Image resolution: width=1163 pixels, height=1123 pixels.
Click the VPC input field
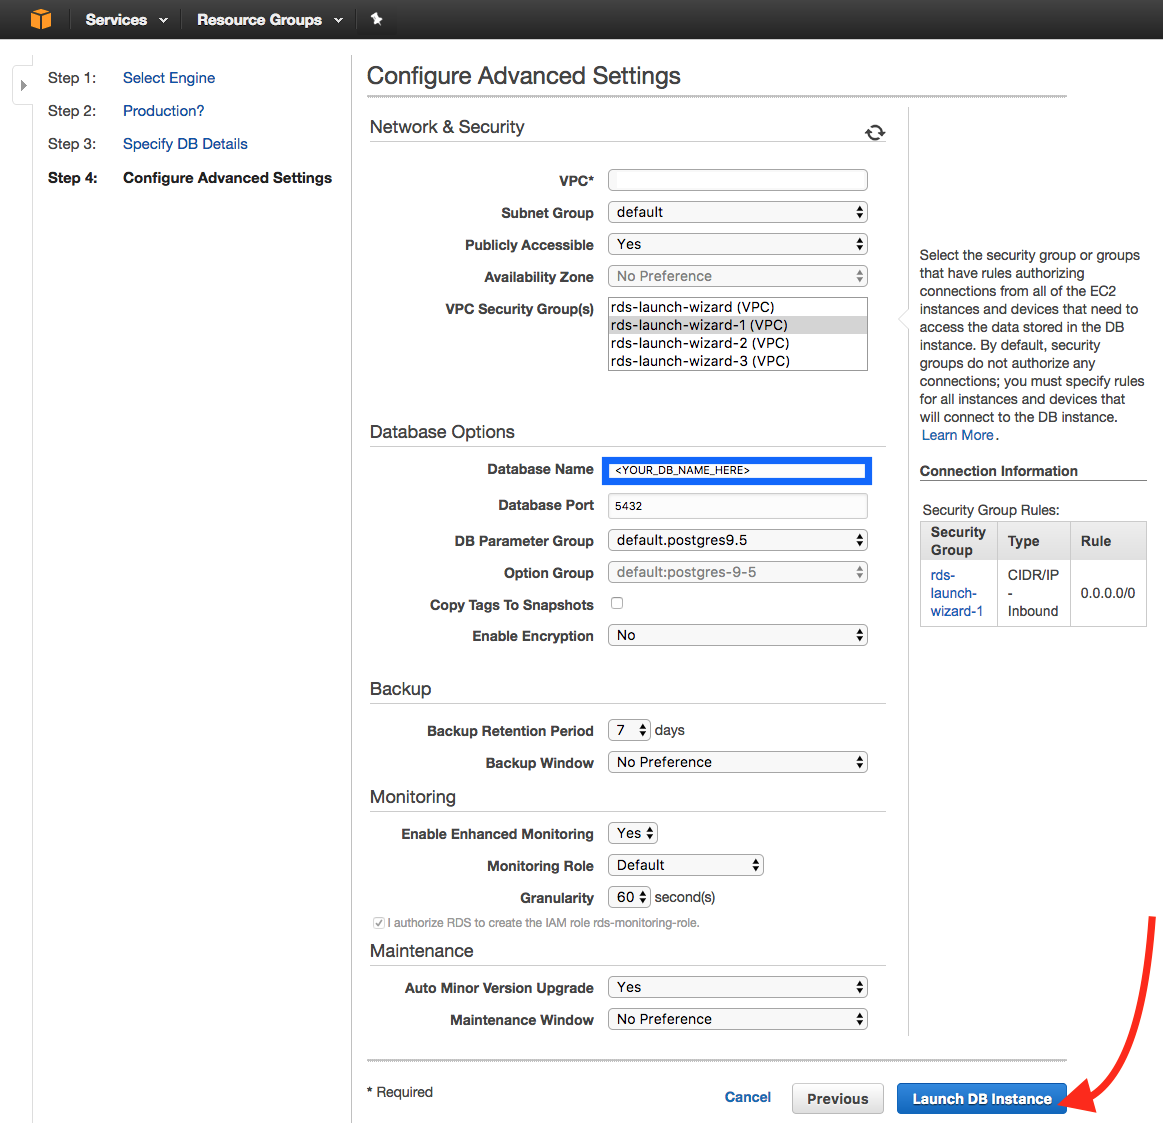(x=737, y=180)
